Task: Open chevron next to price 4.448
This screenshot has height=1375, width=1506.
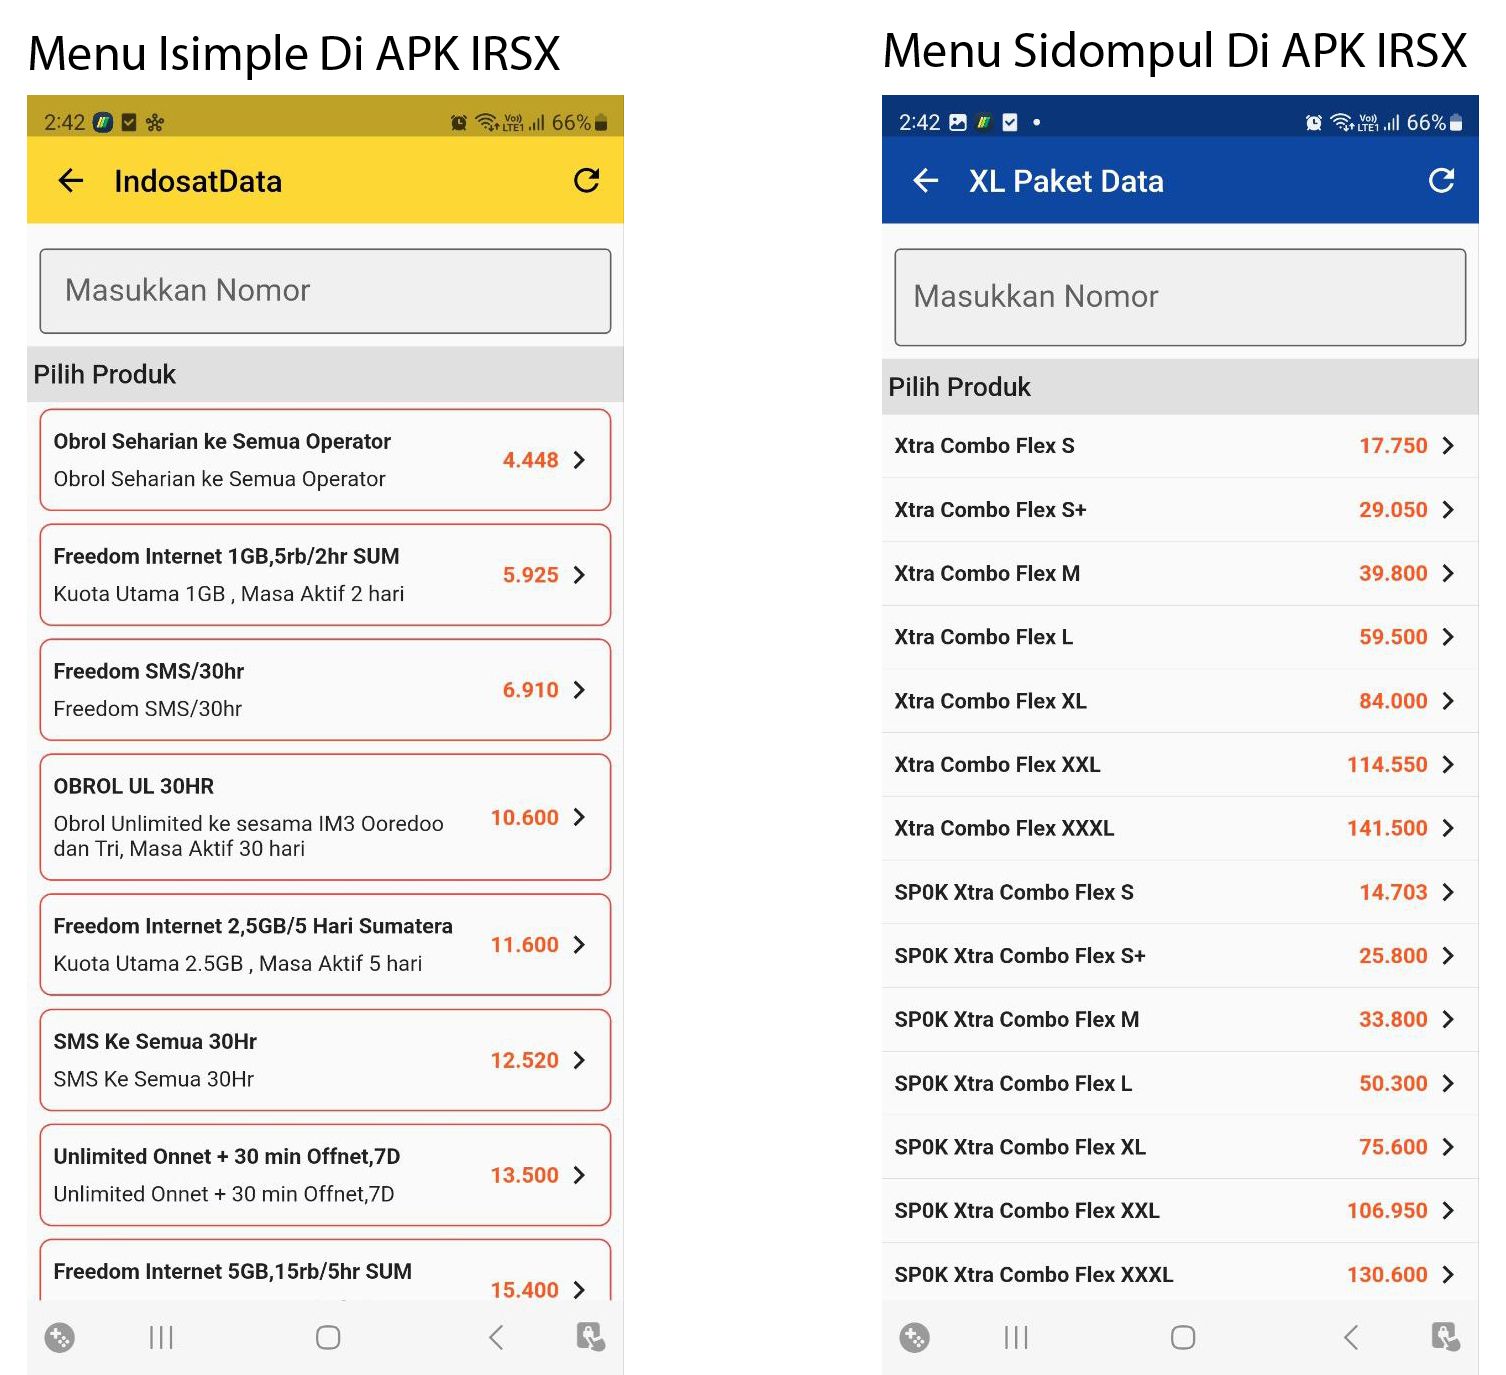Action: [579, 460]
